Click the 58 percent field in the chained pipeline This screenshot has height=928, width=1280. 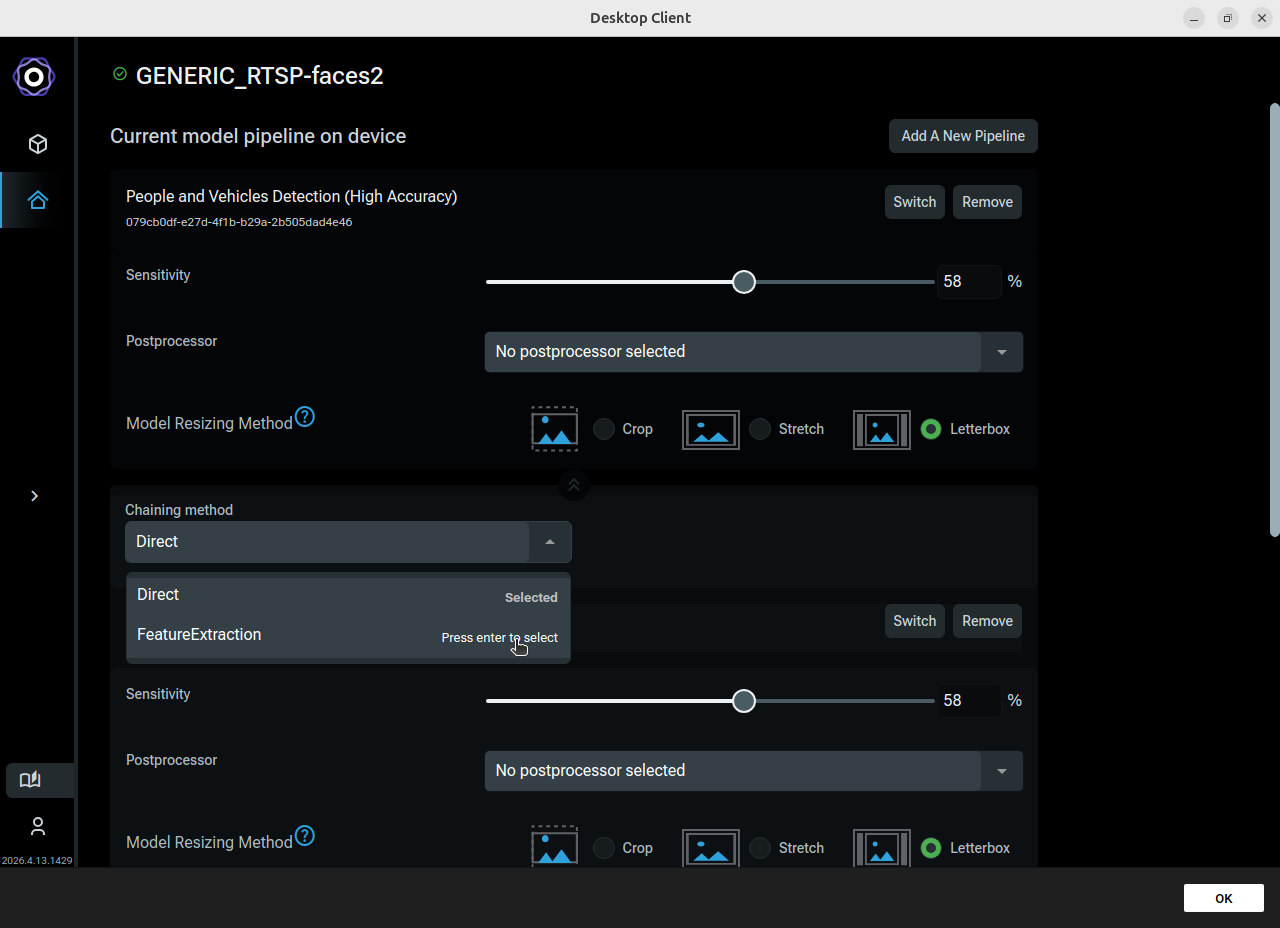tap(969, 701)
